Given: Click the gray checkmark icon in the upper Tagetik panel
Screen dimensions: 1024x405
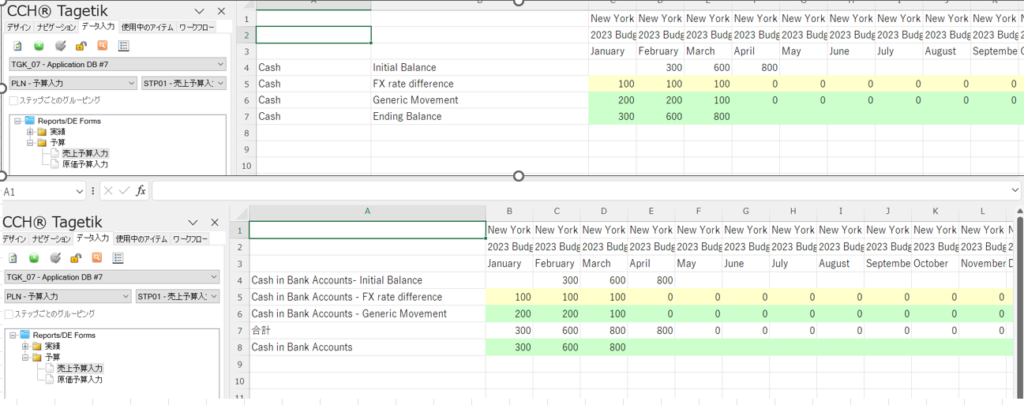Looking at the screenshot, I should click(59, 46).
